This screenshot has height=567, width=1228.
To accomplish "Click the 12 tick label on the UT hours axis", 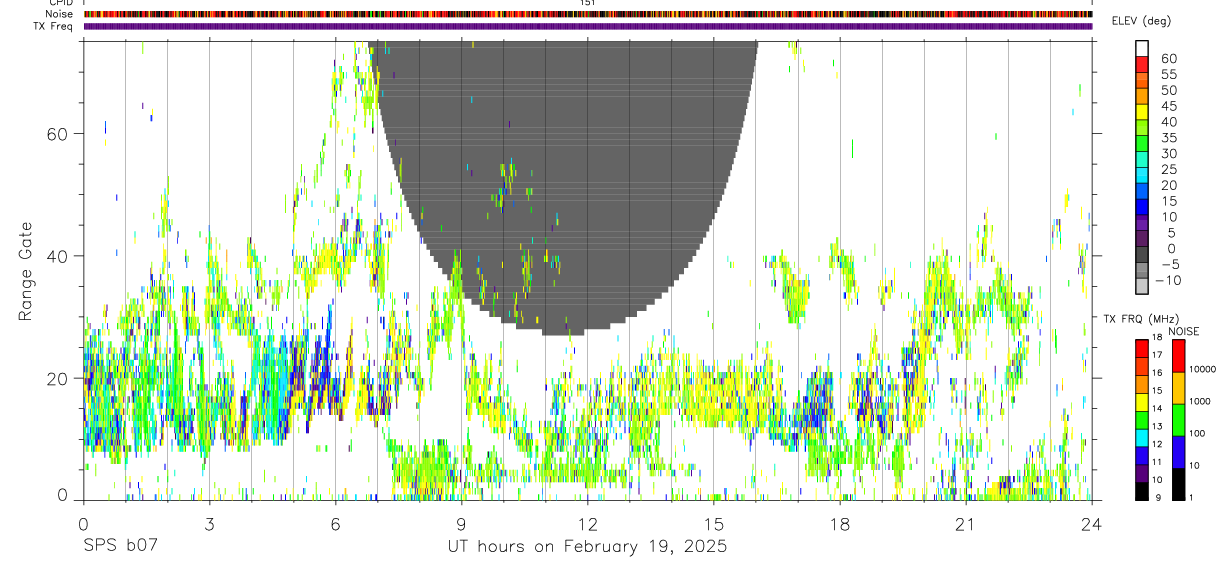I will coord(587,523).
